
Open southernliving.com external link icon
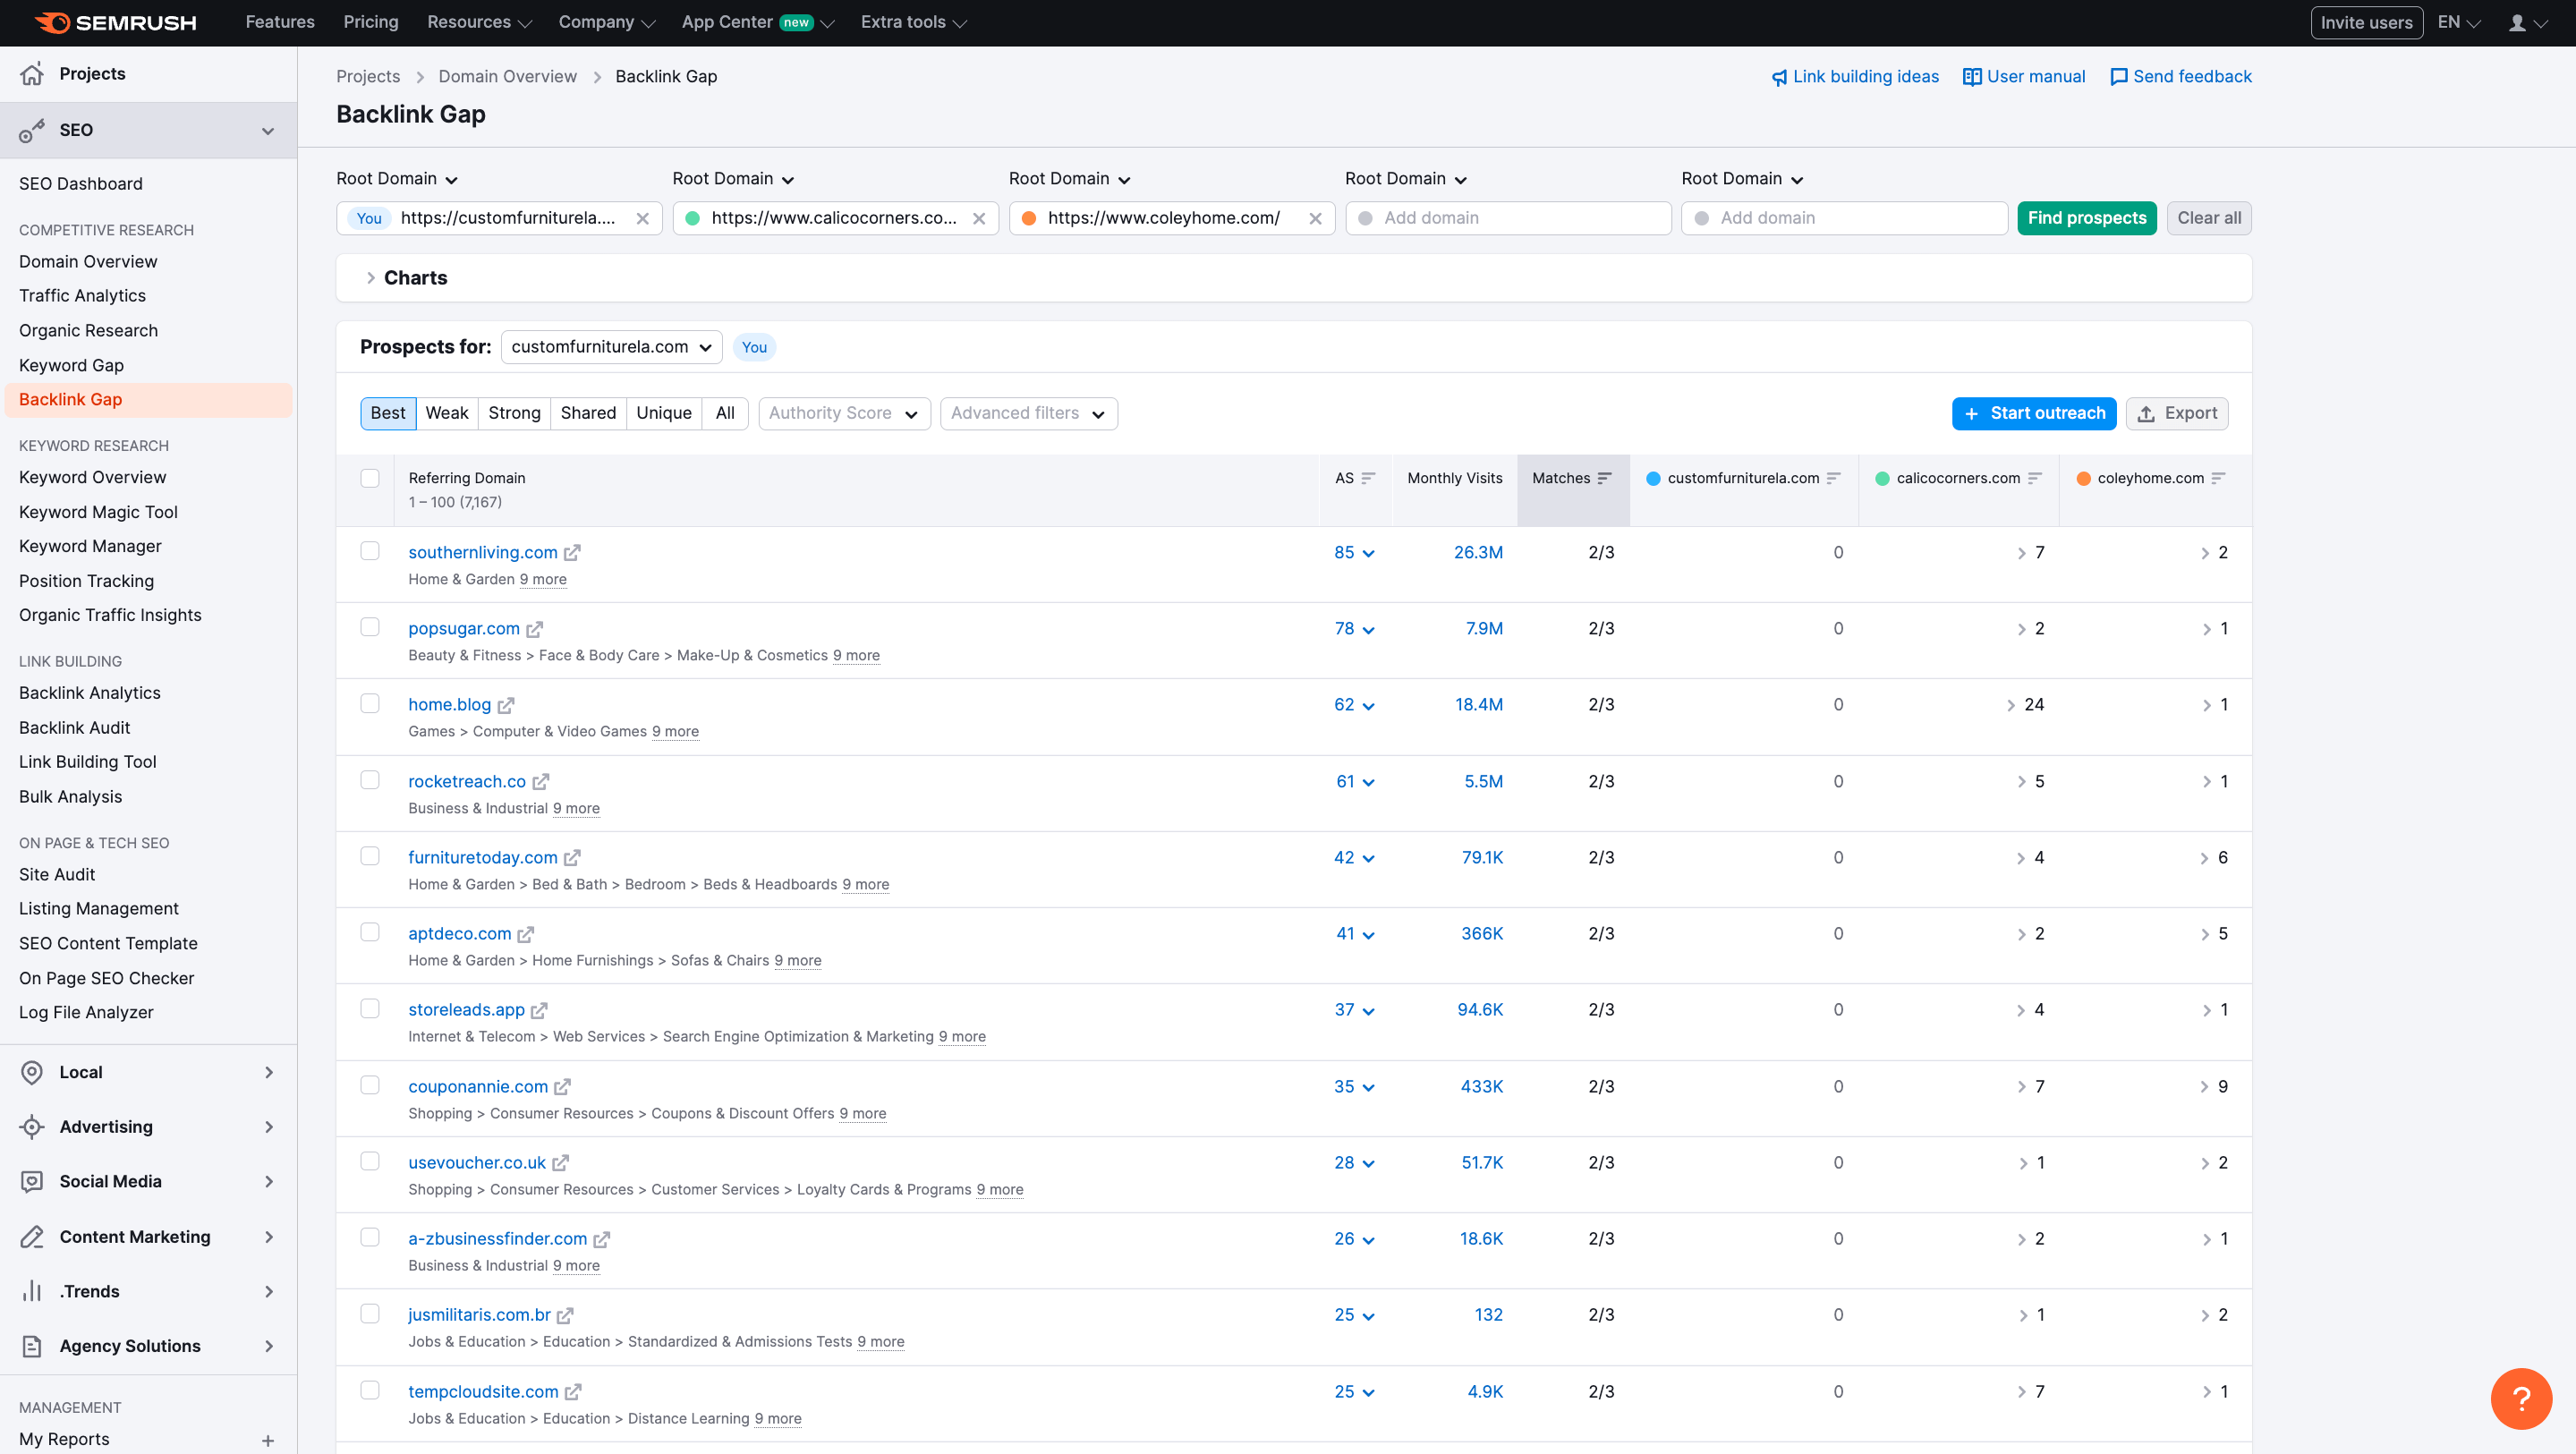click(572, 553)
